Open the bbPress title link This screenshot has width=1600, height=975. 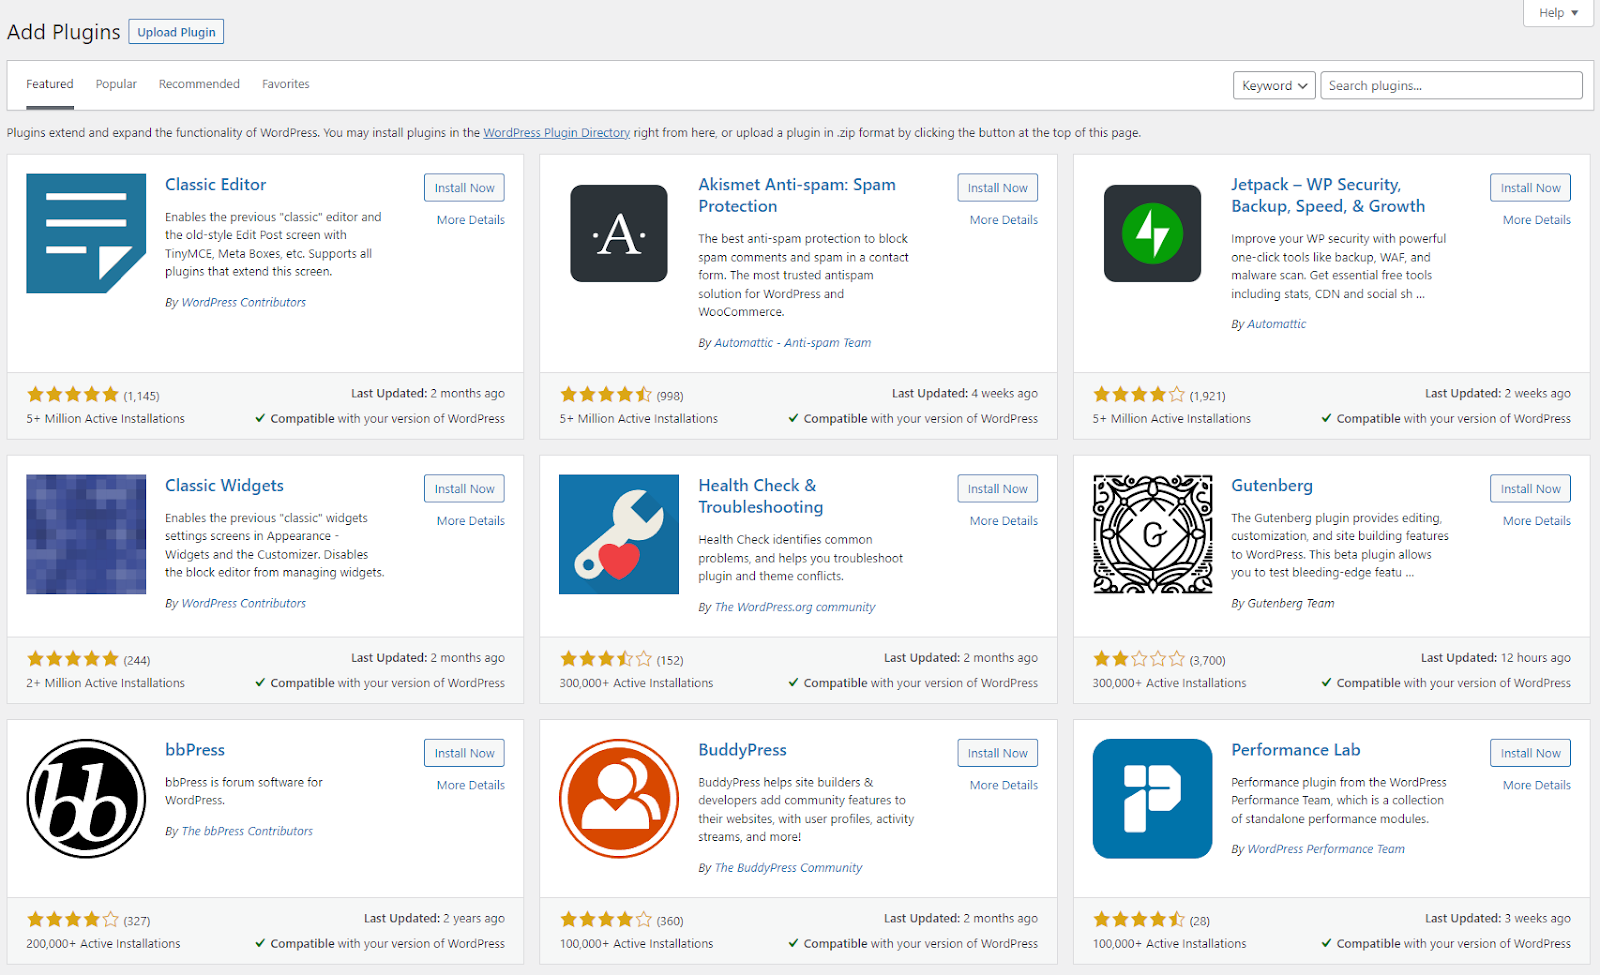(x=195, y=750)
